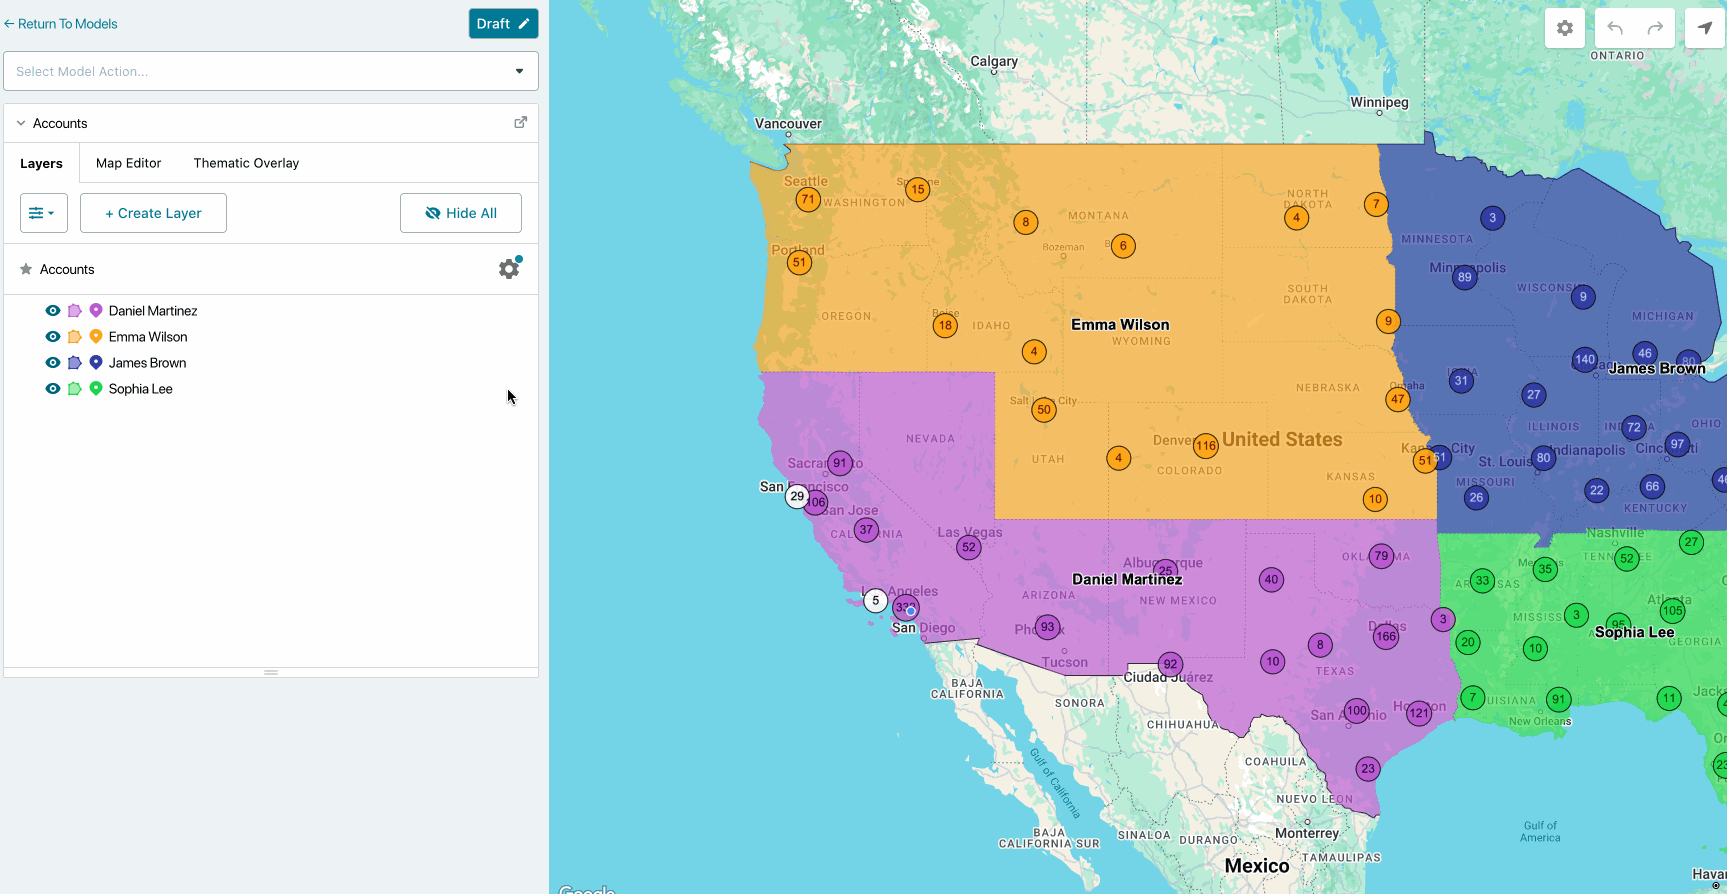Viewport: 1727px width, 894px height.
Task: Select Daniel Martinez in the layer list
Action: (153, 311)
